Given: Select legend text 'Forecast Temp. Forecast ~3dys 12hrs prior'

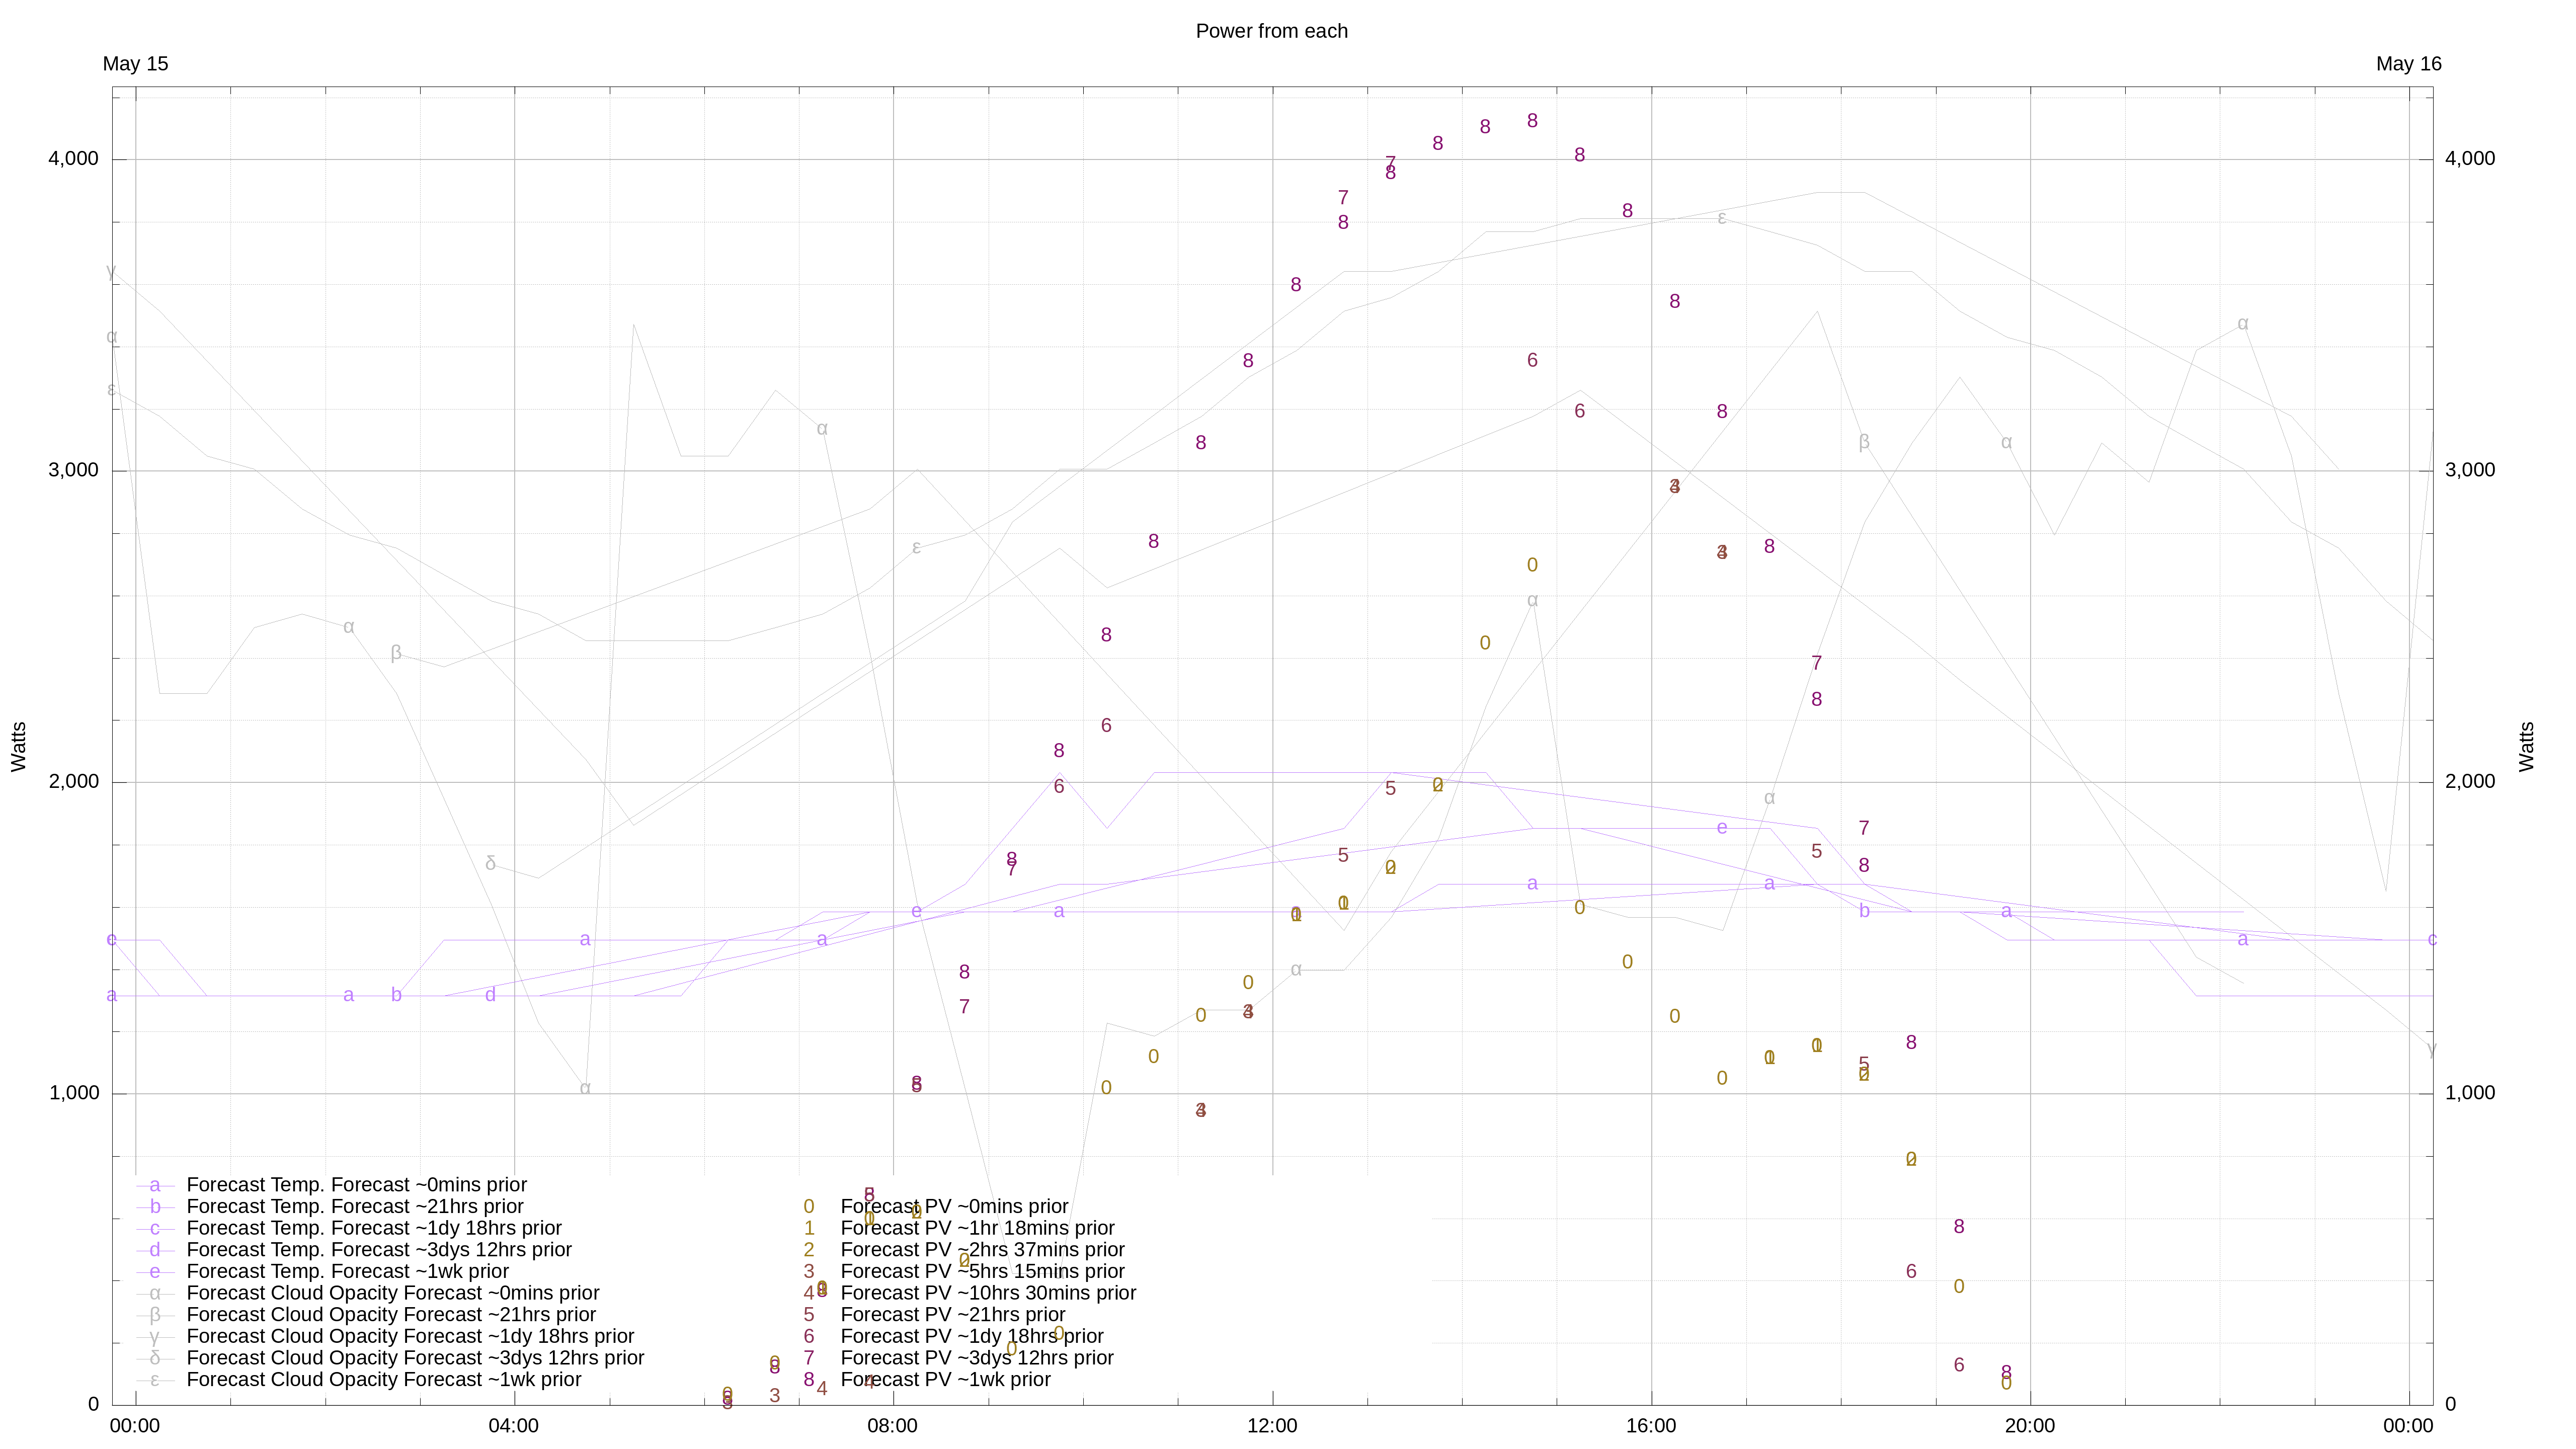Looking at the screenshot, I should point(379,1250).
